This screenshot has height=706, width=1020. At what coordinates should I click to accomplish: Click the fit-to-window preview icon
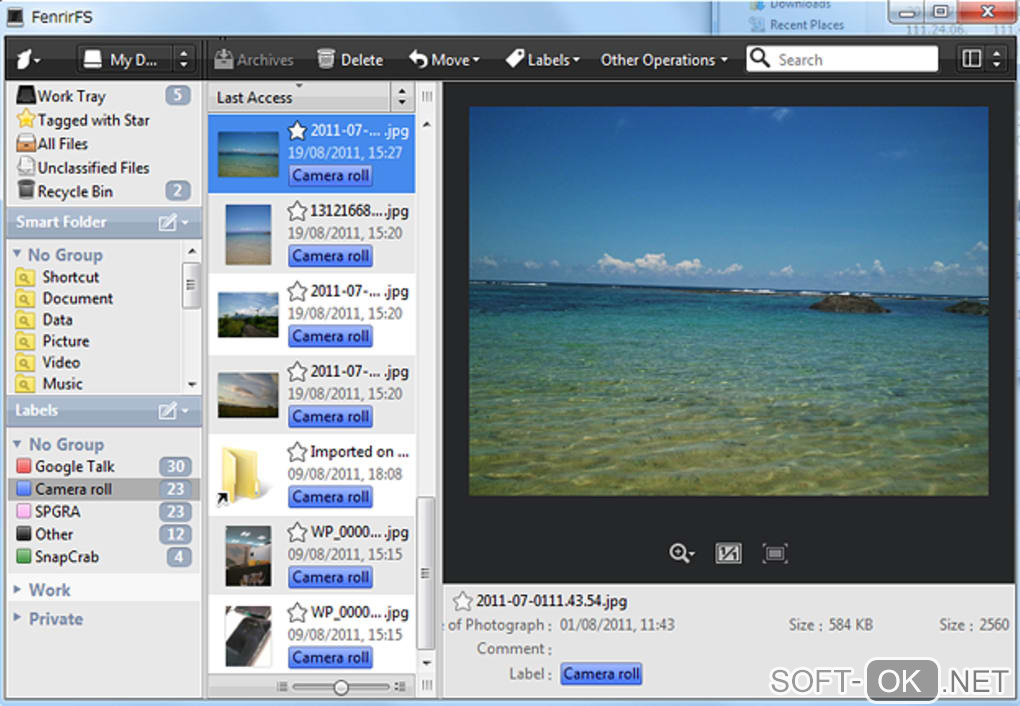(728, 554)
